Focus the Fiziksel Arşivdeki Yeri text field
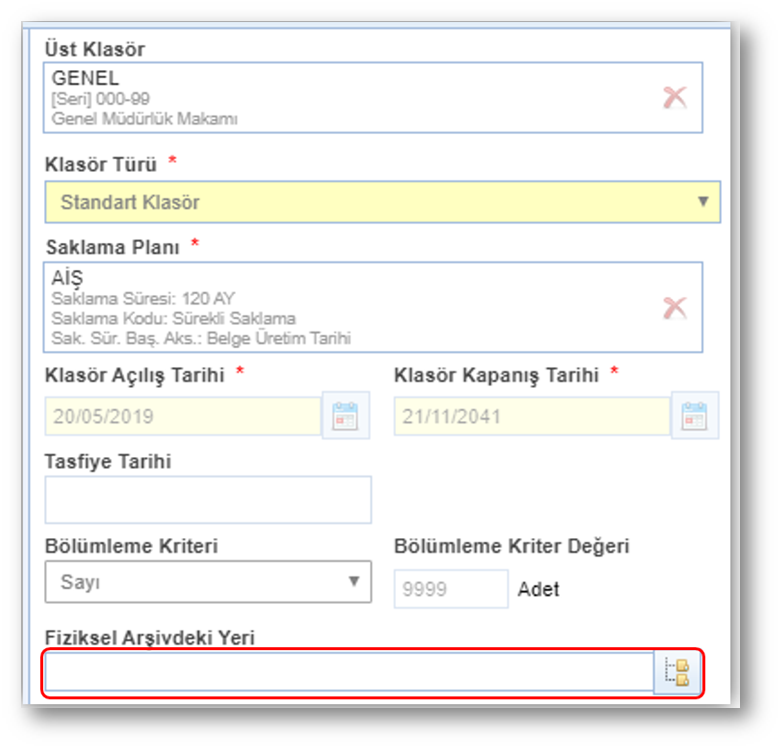782x750 pixels. click(348, 673)
